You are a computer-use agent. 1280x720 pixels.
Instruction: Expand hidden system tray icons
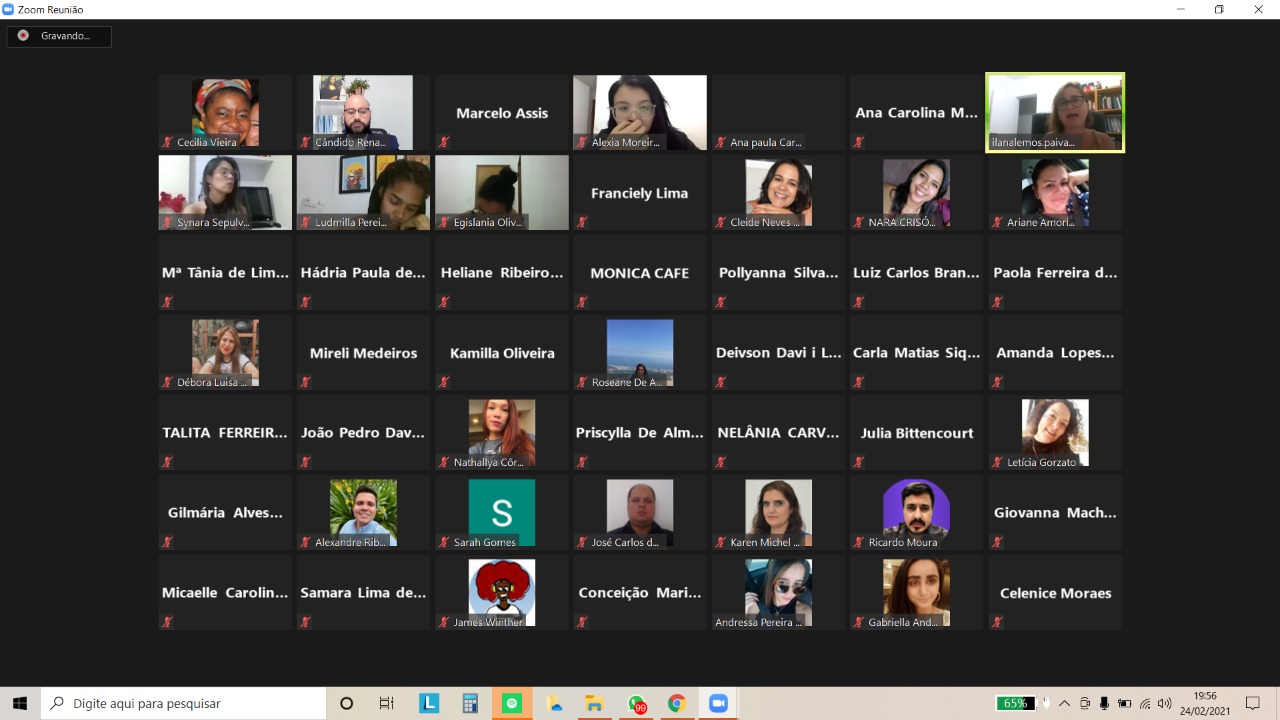click(1064, 703)
